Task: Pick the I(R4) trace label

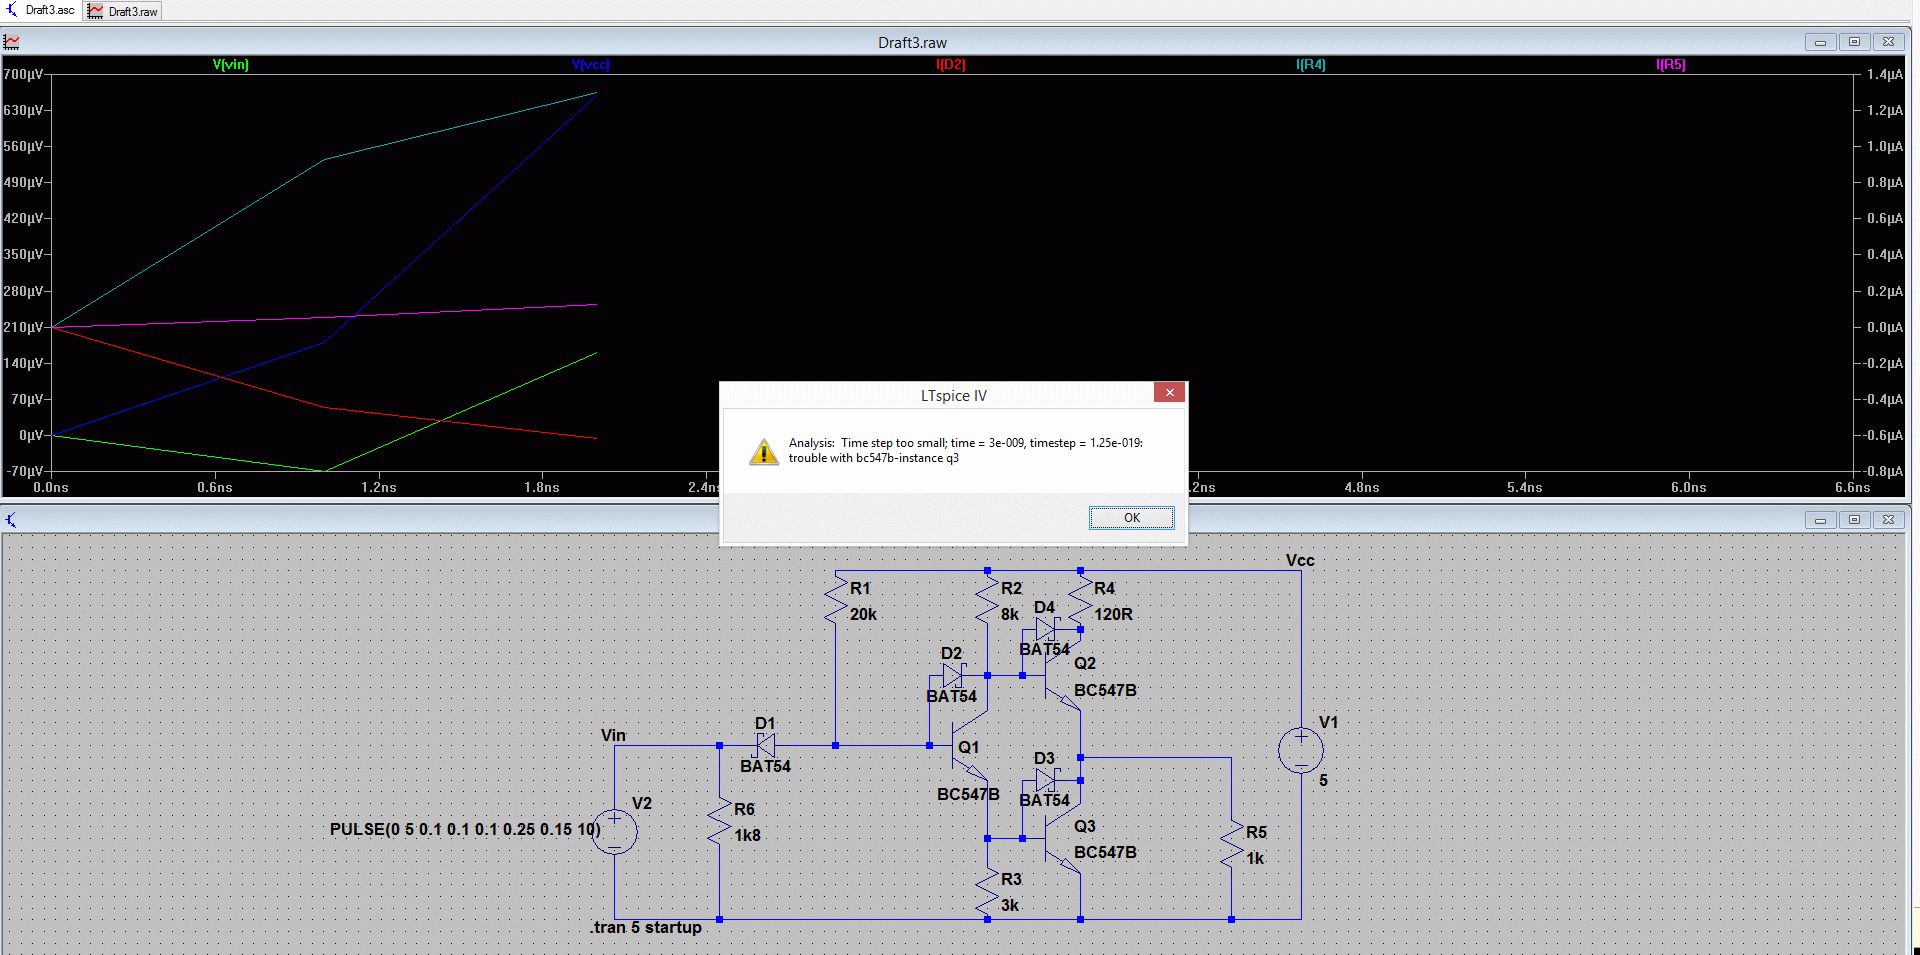Action: [1310, 65]
